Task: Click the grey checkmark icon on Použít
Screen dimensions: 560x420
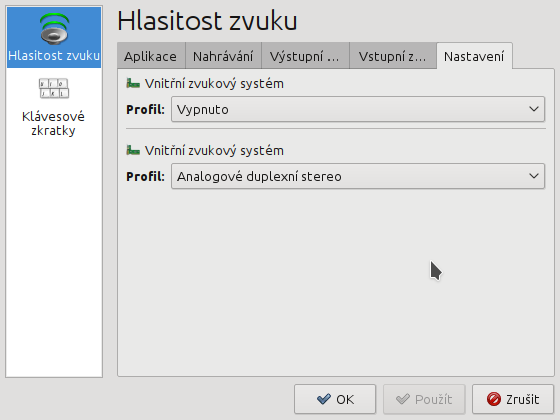Action: point(403,399)
